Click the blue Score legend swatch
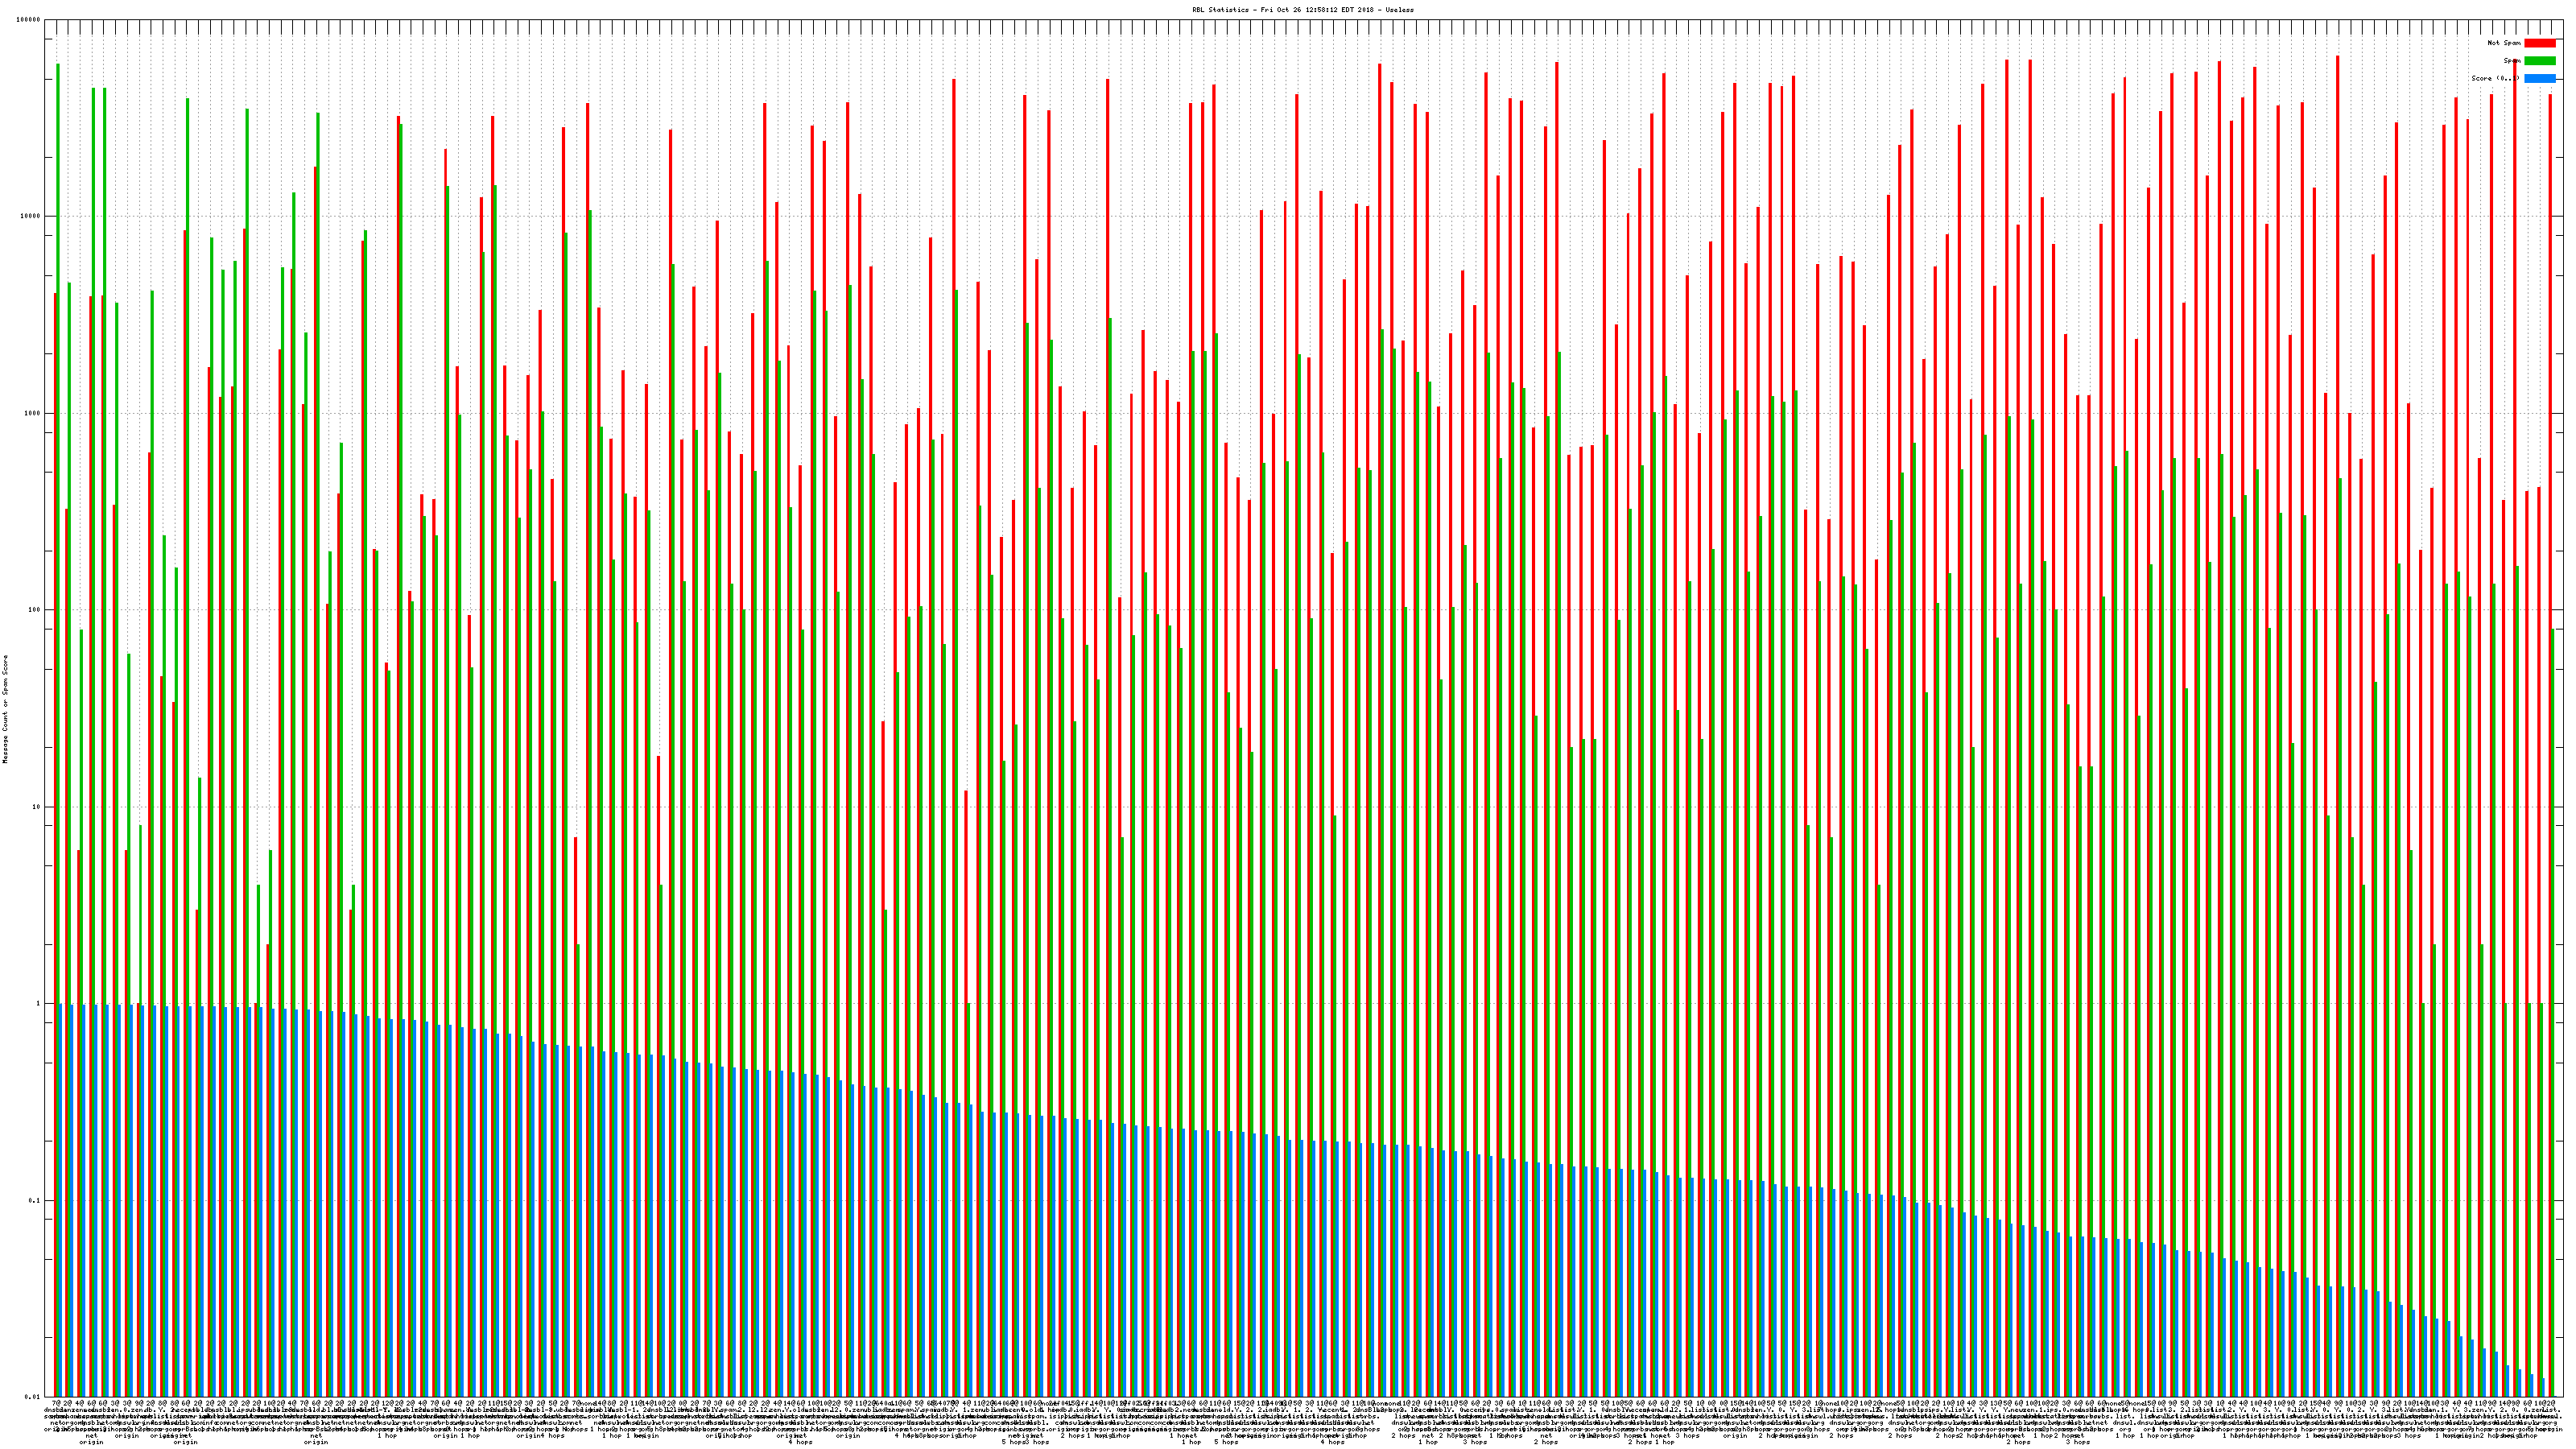2576x1449 pixels. [x=2539, y=78]
